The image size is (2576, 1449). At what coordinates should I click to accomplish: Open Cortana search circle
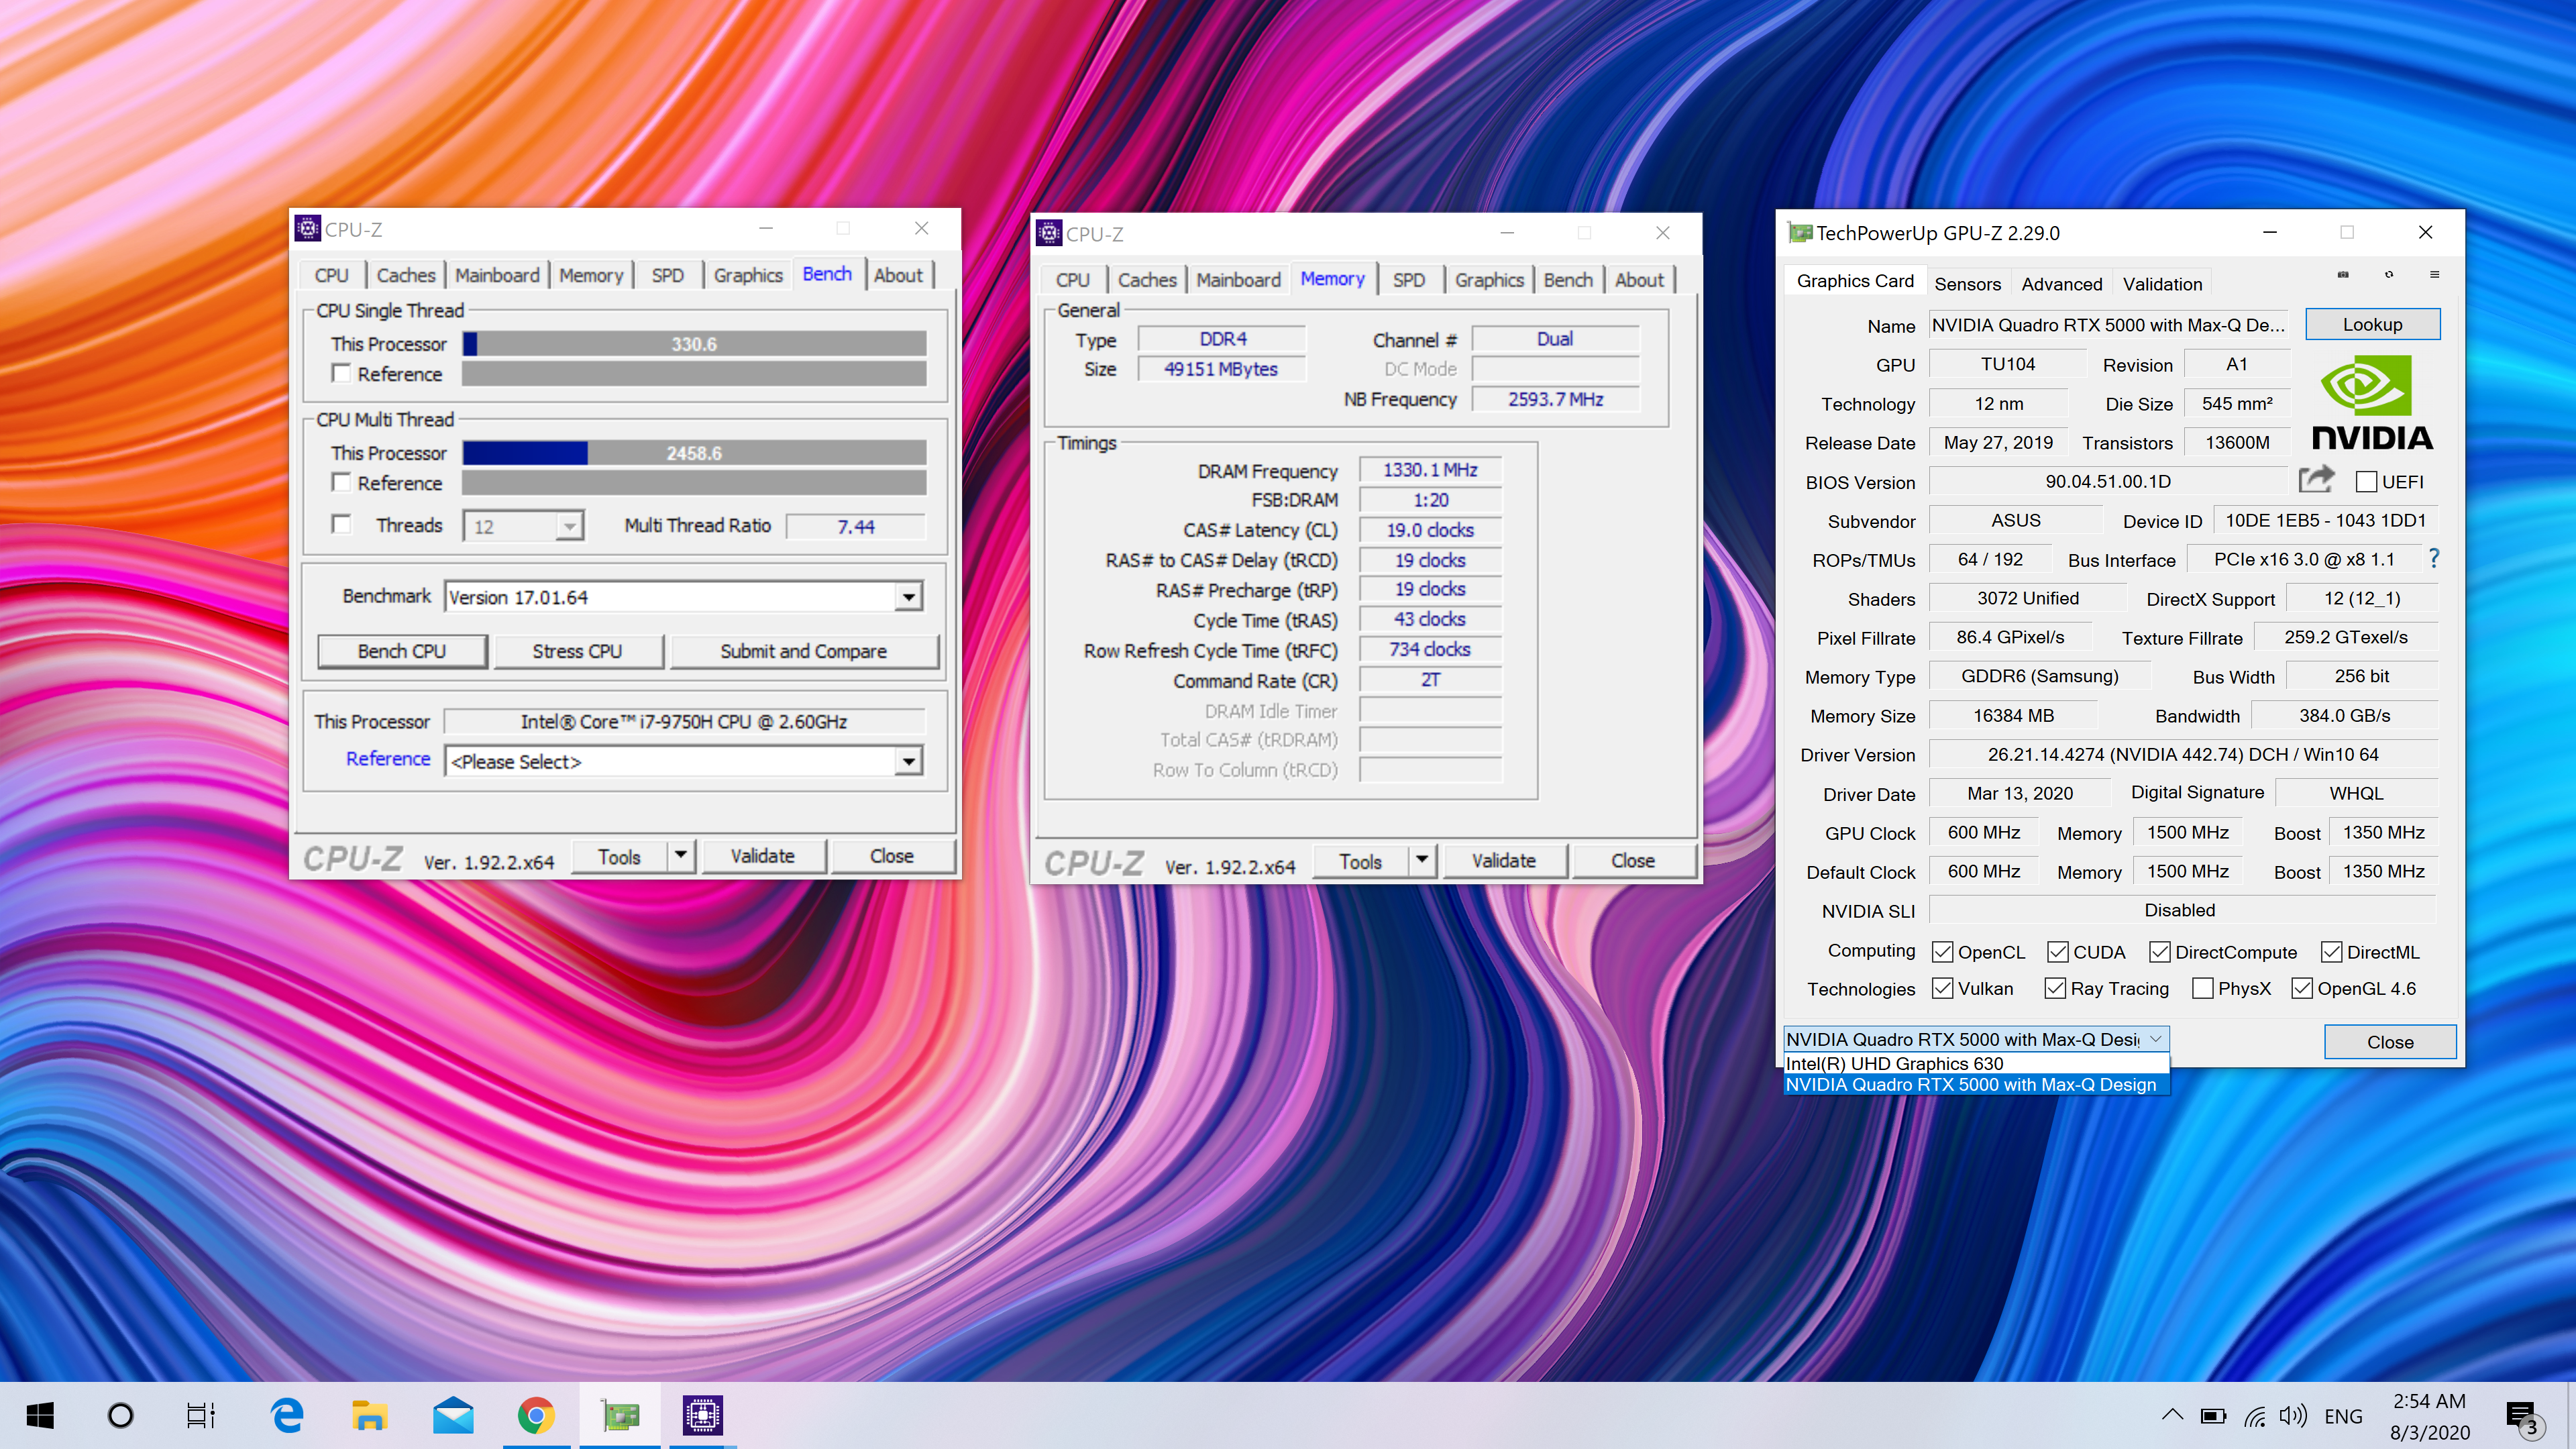point(120,1415)
